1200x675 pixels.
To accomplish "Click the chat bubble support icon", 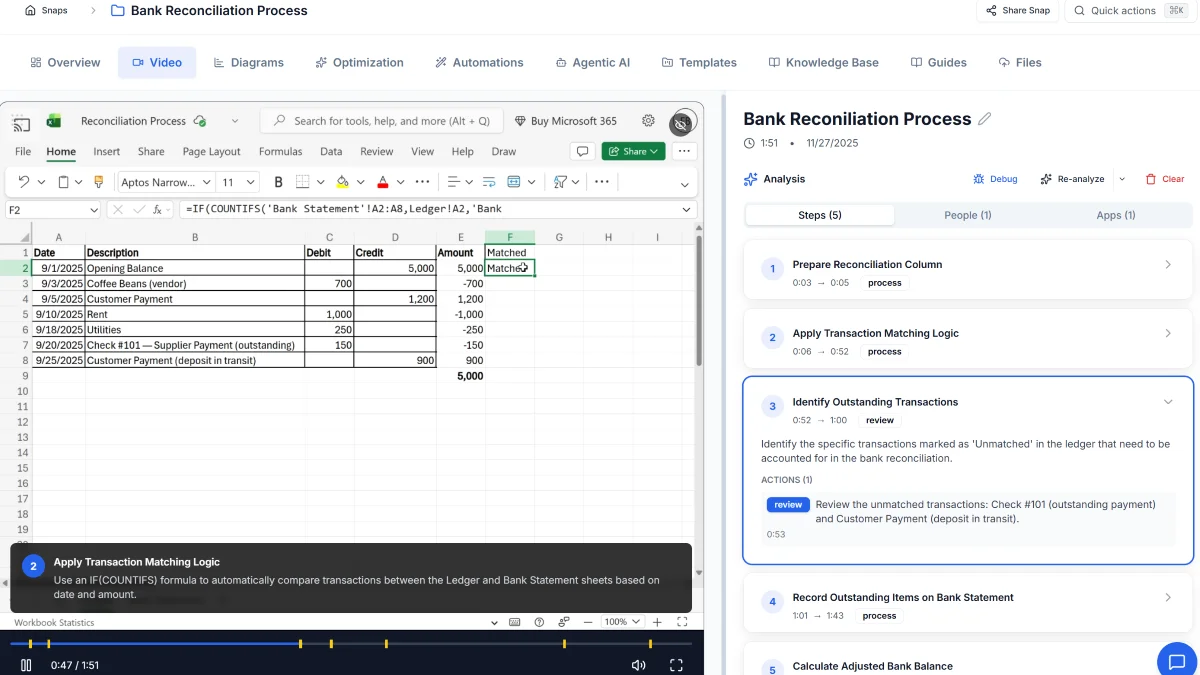I will 1177,662.
